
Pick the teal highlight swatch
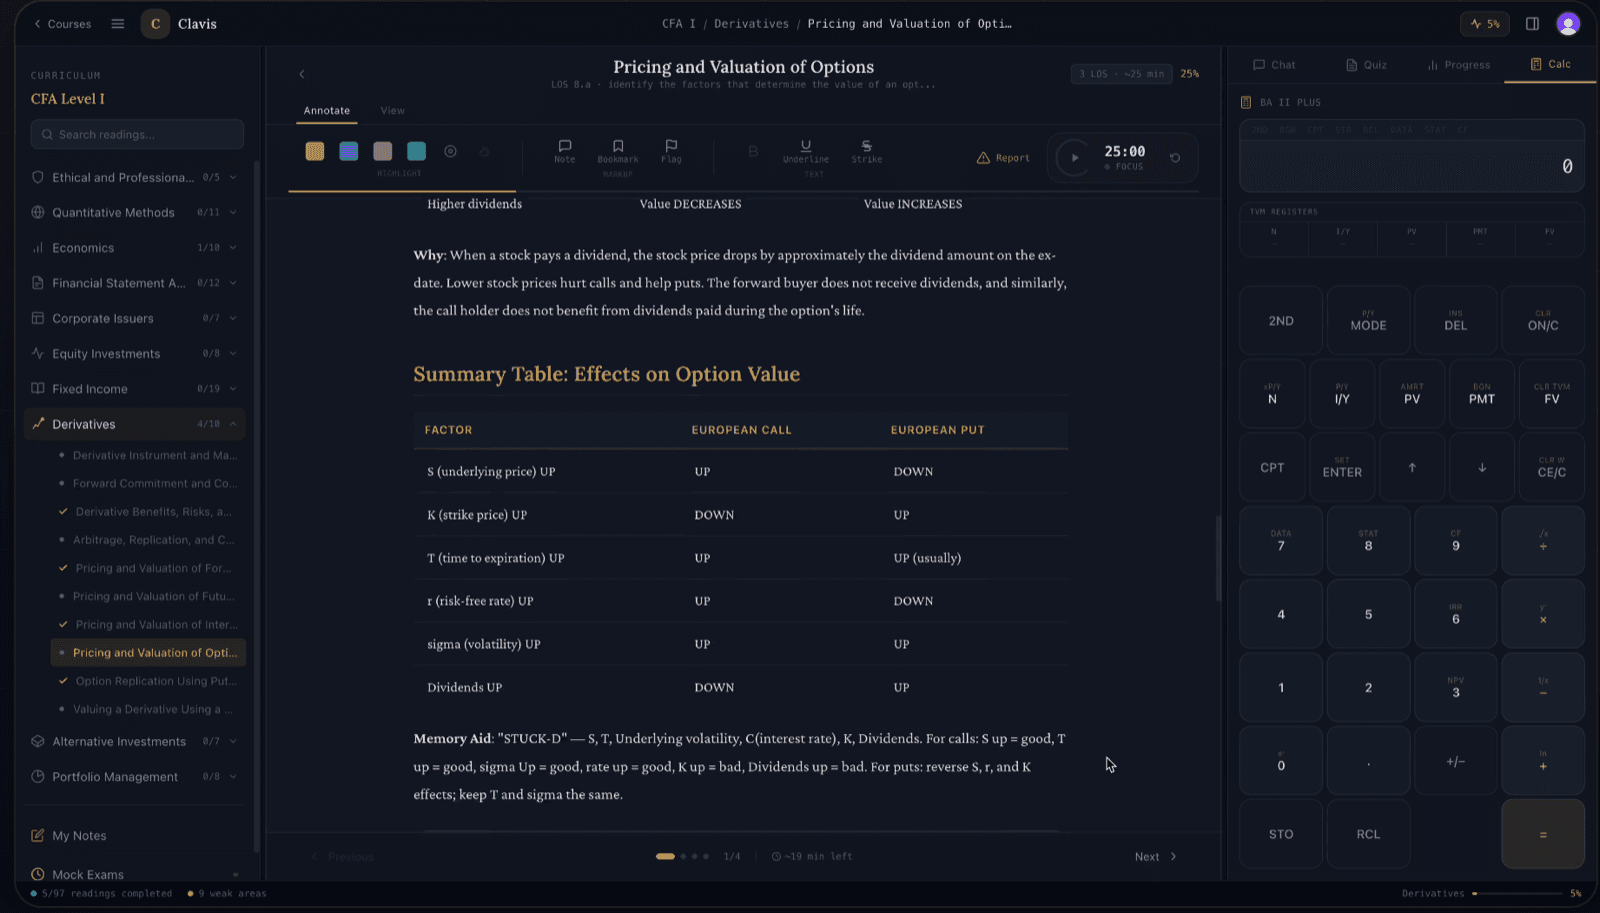pyautogui.click(x=417, y=151)
